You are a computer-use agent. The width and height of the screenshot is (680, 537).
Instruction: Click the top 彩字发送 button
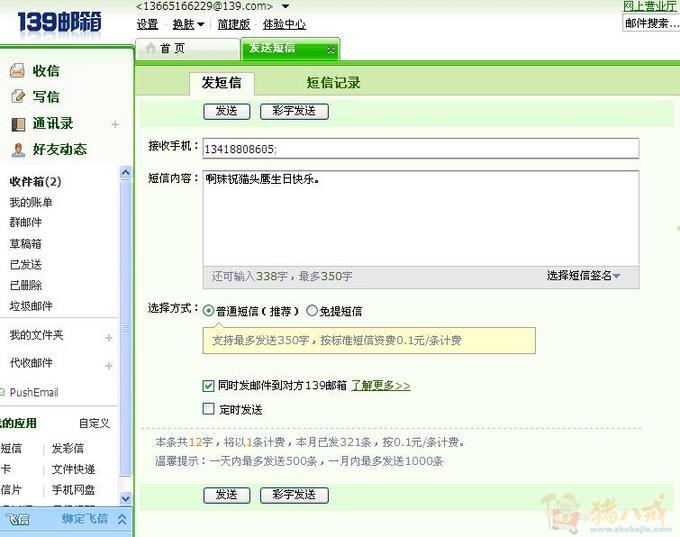coord(294,111)
